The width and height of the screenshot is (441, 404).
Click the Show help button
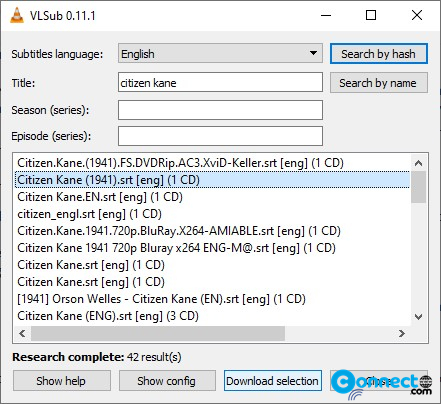click(x=62, y=381)
